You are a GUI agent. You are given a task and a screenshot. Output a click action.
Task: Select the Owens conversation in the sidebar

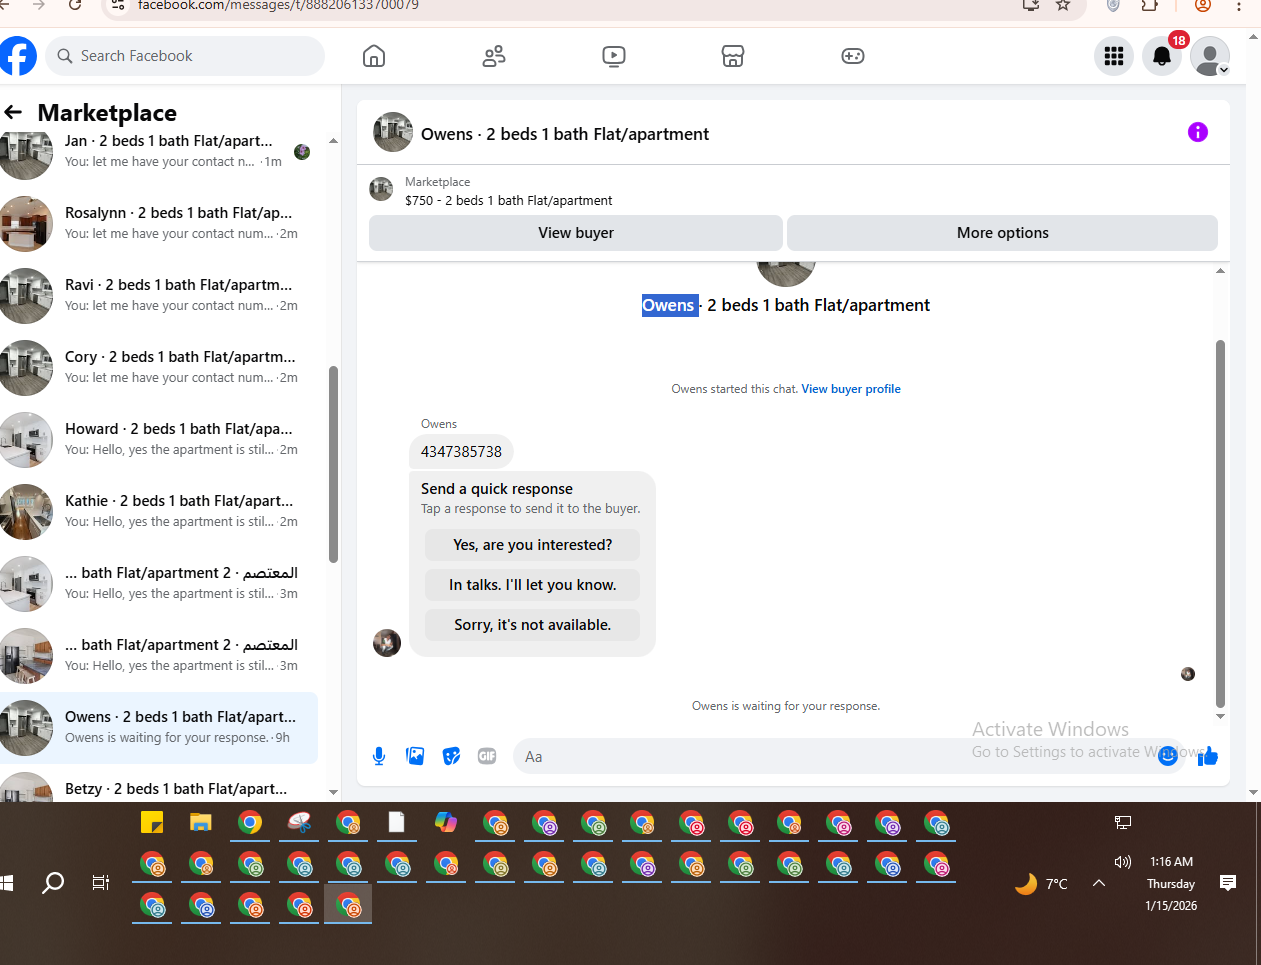[x=159, y=727]
